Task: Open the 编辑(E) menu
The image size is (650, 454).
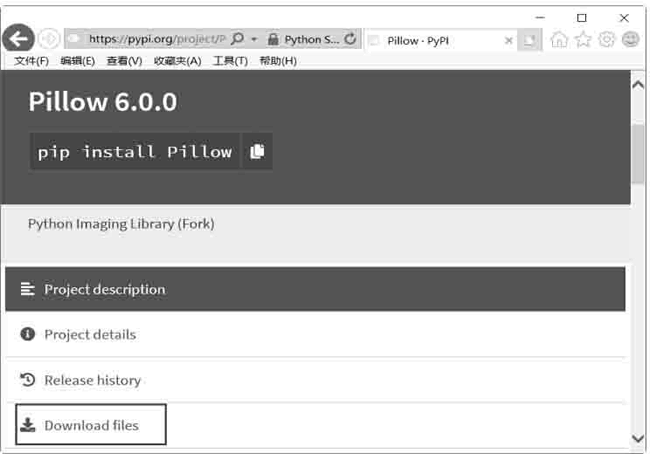Action: click(x=78, y=61)
